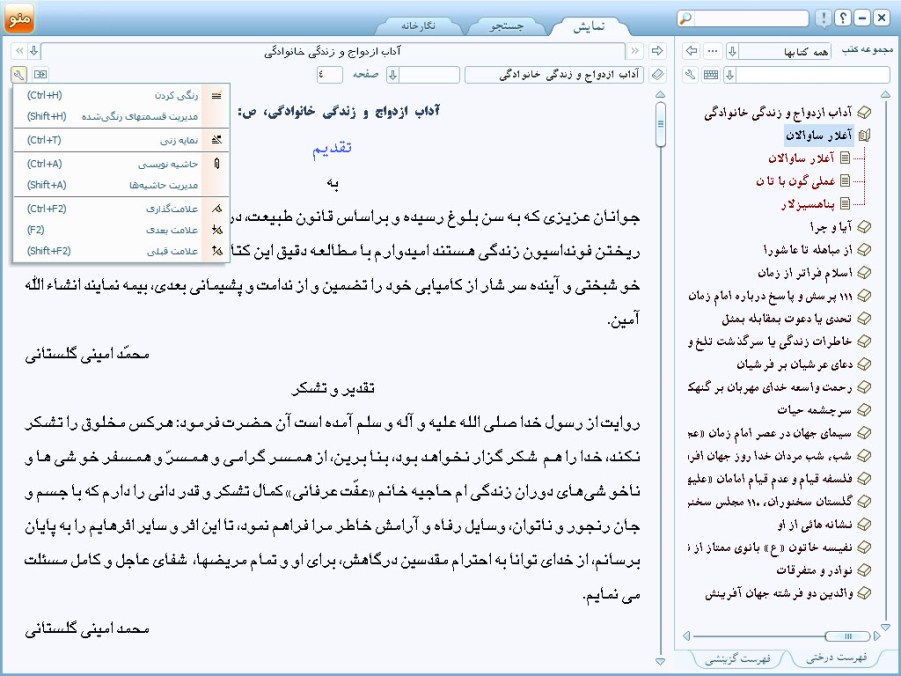This screenshot has height=676, width=901.
Task: Click the double chevron at the title bar's right end
Action: pyautogui.click(x=634, y=51)
